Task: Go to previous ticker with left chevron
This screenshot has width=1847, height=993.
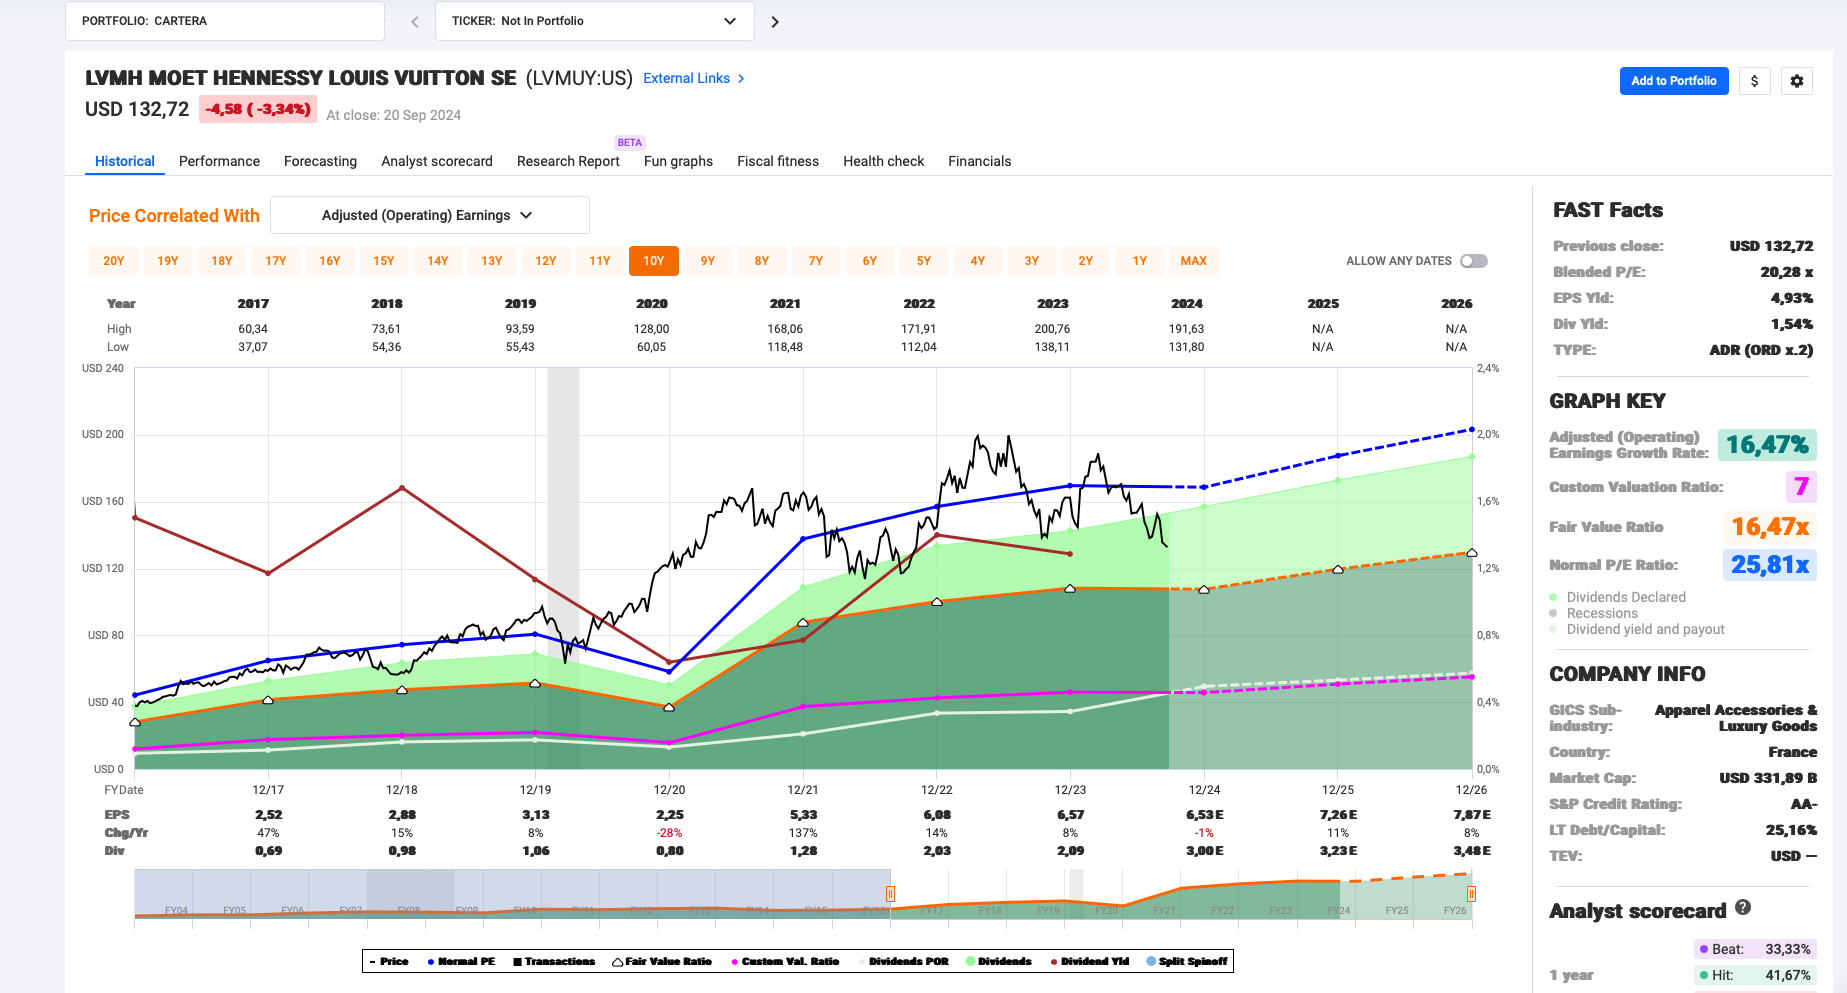Action: (x=415, y=21)
